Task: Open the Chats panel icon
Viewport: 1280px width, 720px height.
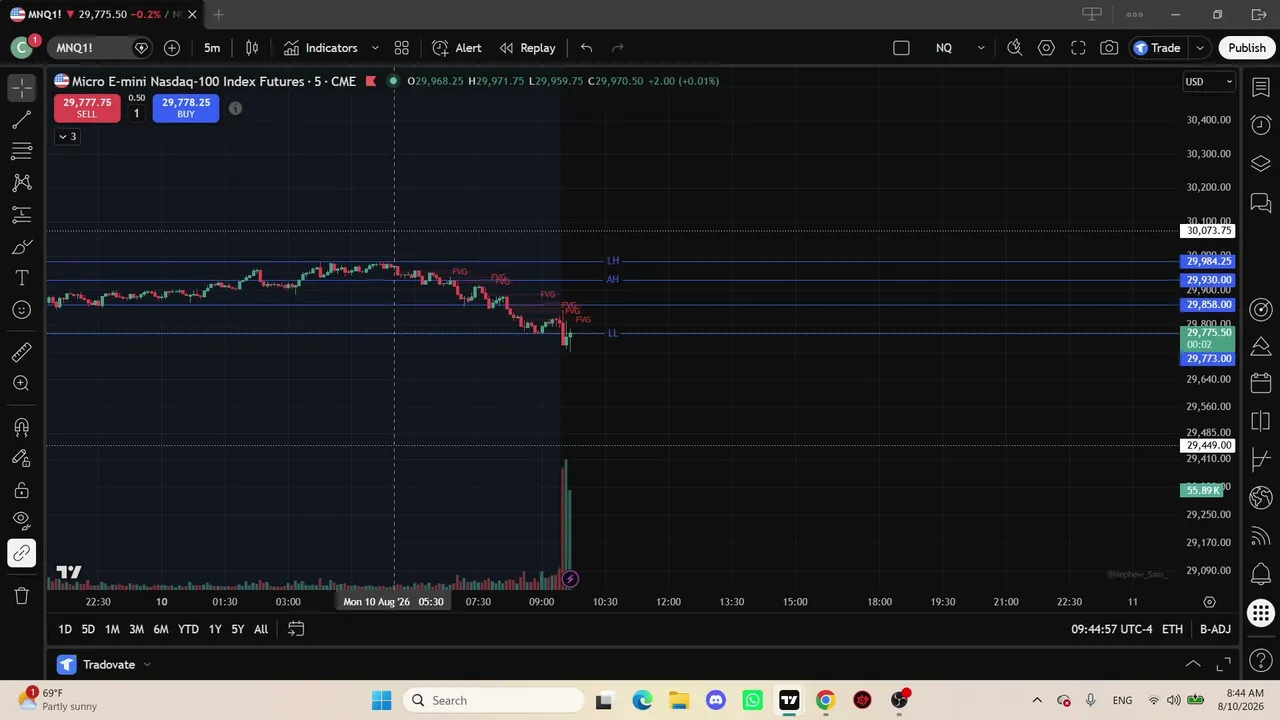Action: 1261,203
